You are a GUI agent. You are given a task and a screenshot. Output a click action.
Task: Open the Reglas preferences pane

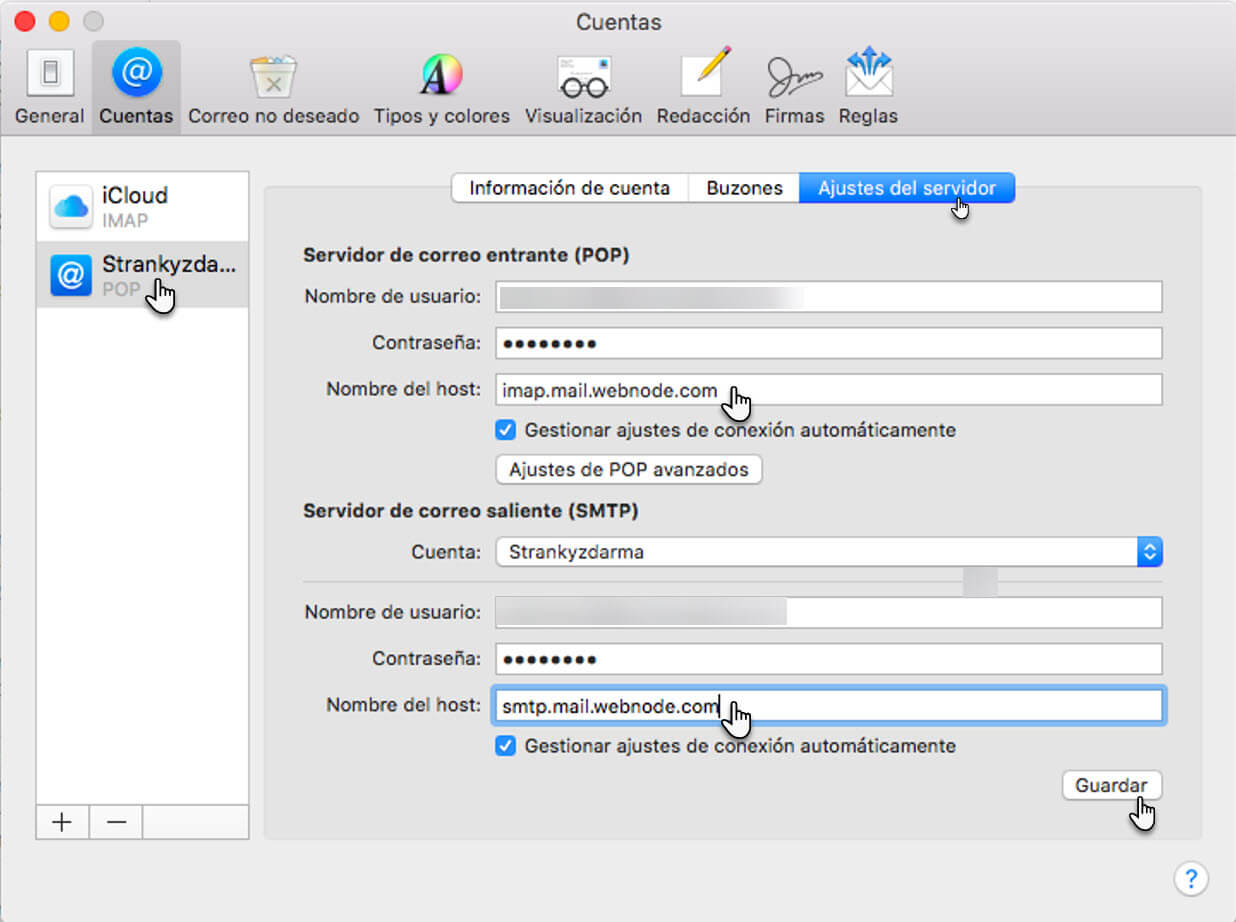(x=868, y=88)
